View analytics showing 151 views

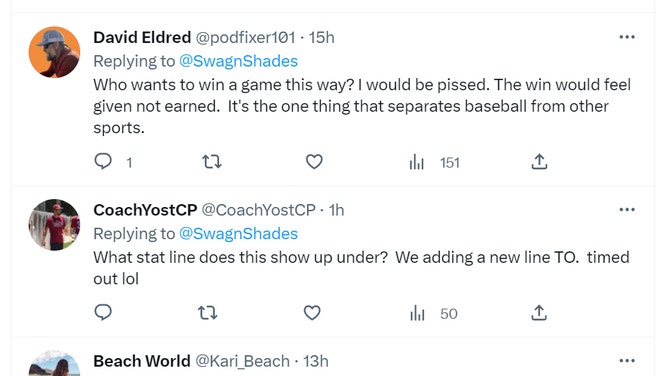(434, 162)
